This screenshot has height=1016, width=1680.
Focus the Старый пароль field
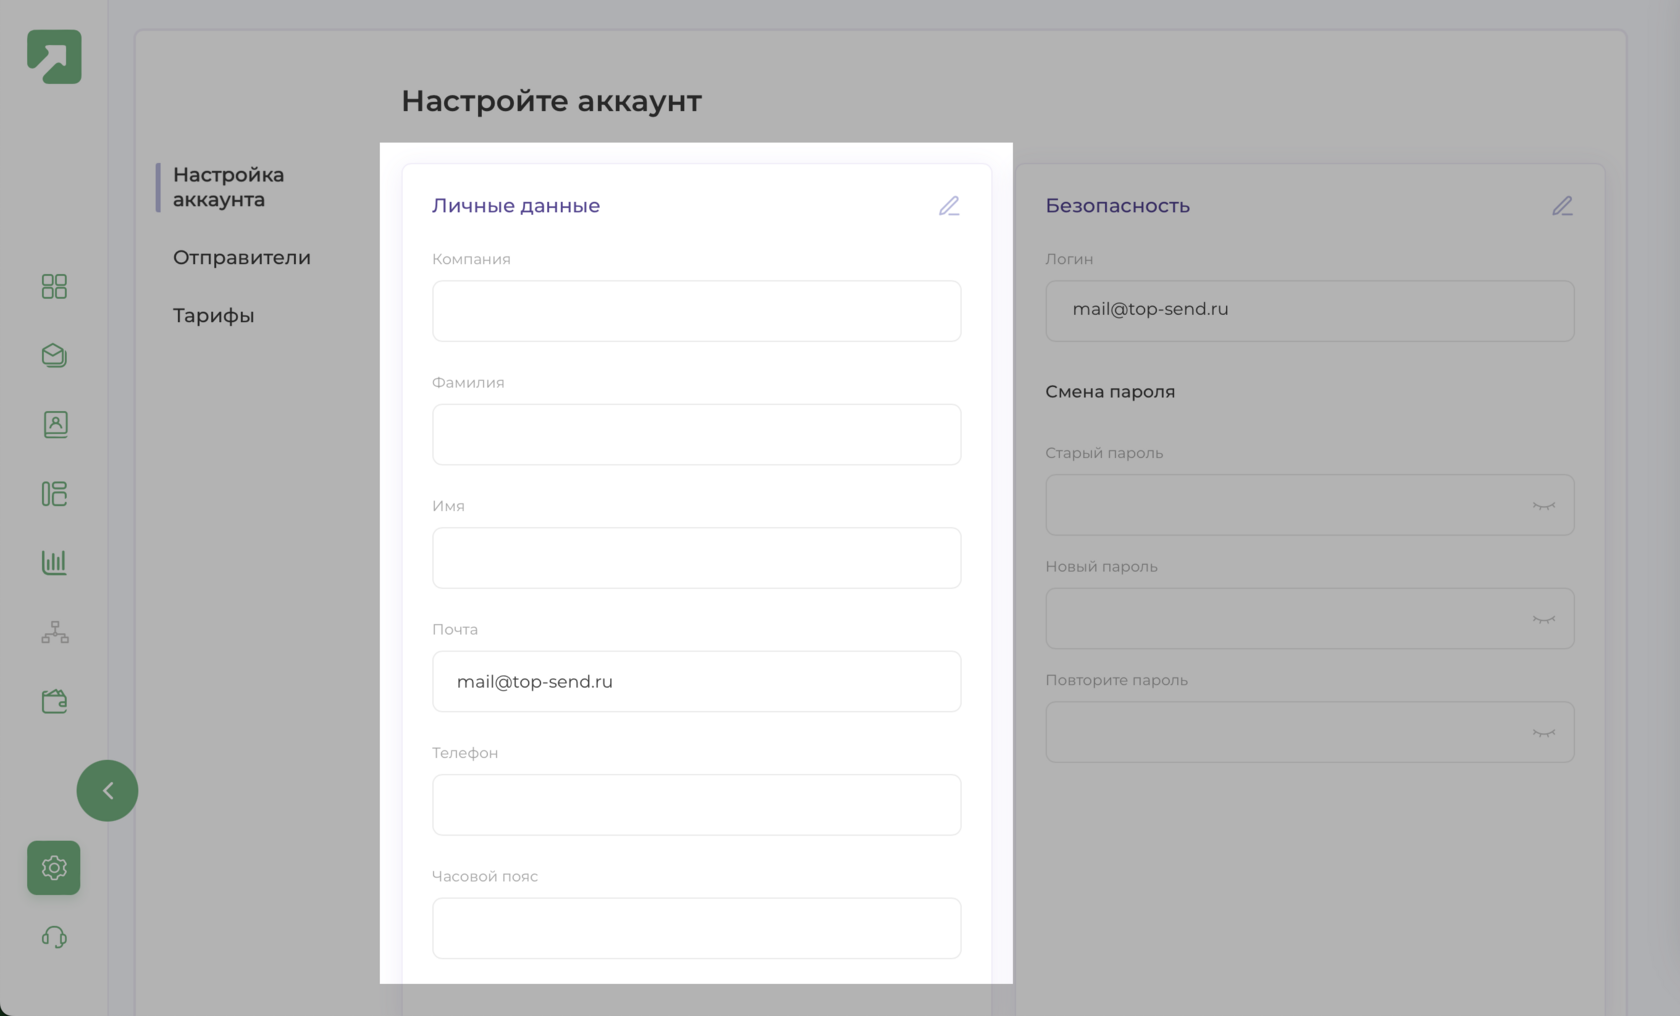click(1310, 505)
